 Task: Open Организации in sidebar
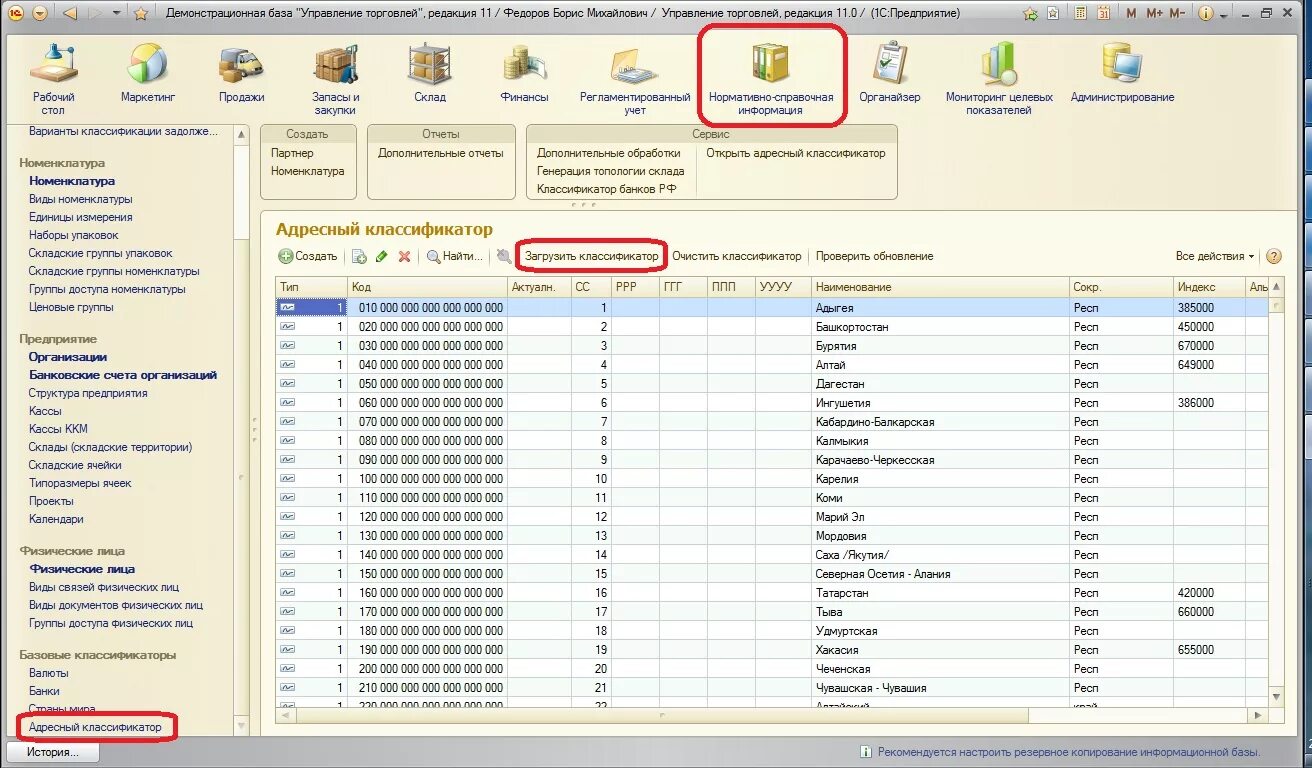click(68, 357)
